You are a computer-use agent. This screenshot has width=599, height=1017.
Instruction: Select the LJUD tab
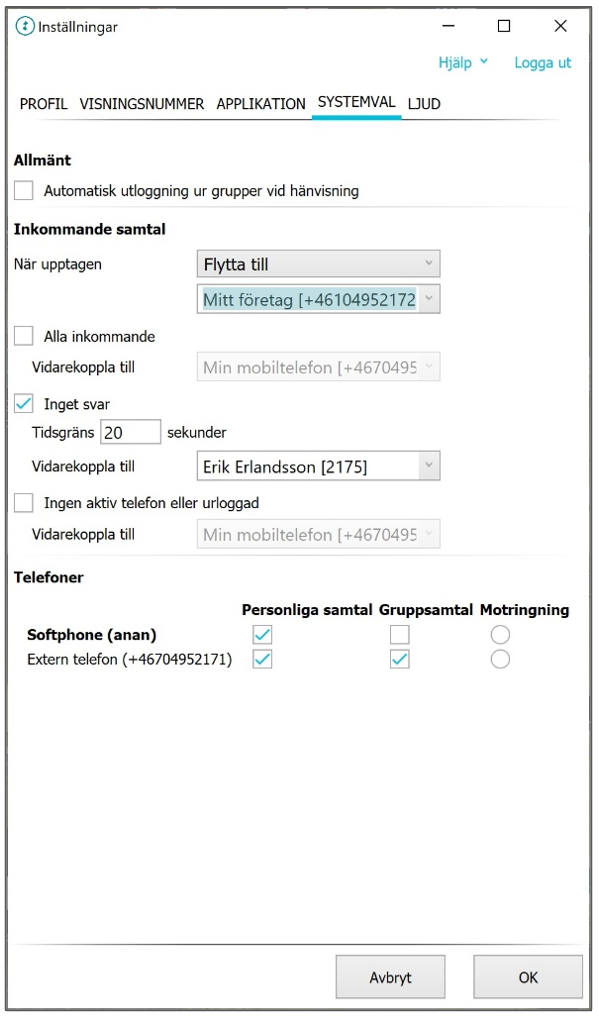pyautogui.click(x=424, y=104)
